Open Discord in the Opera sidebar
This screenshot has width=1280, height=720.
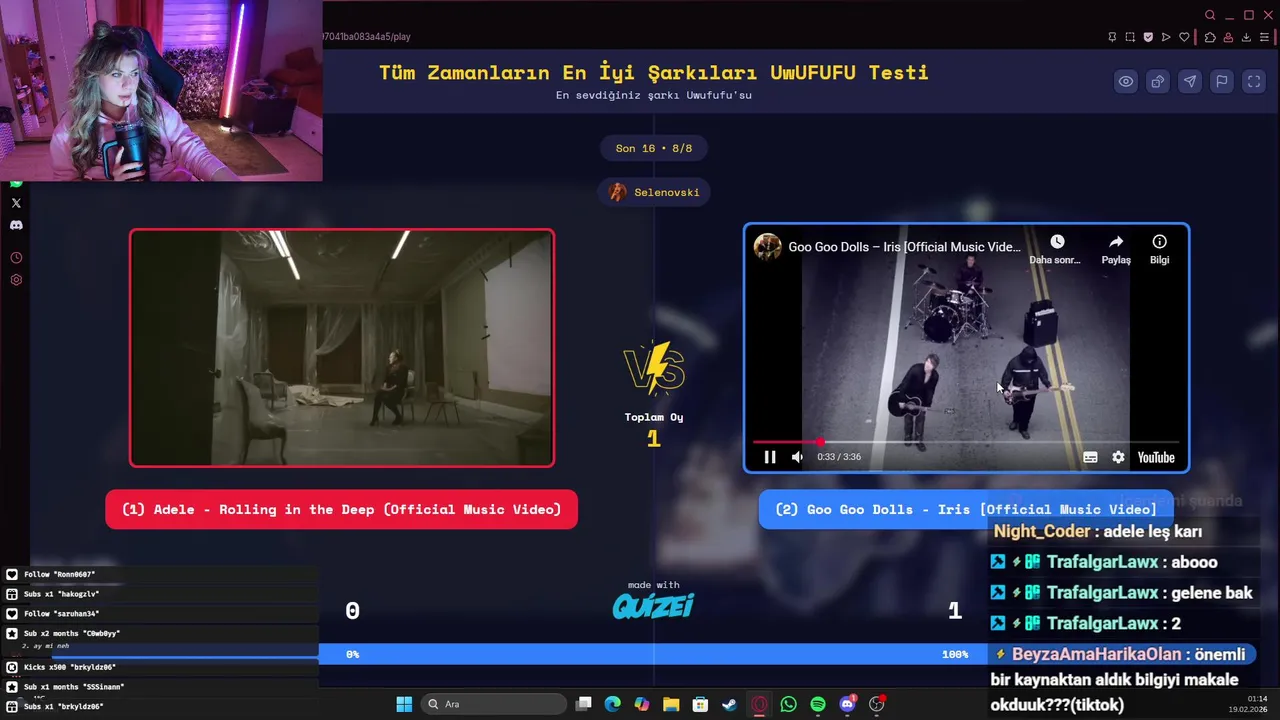click(16, 225)
